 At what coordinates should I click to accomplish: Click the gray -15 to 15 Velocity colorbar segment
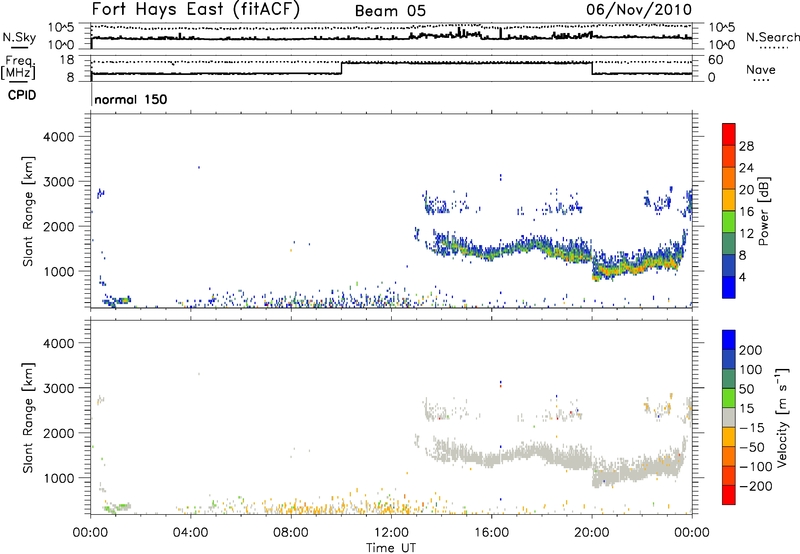pyautogui.click(x=729, y=417)
